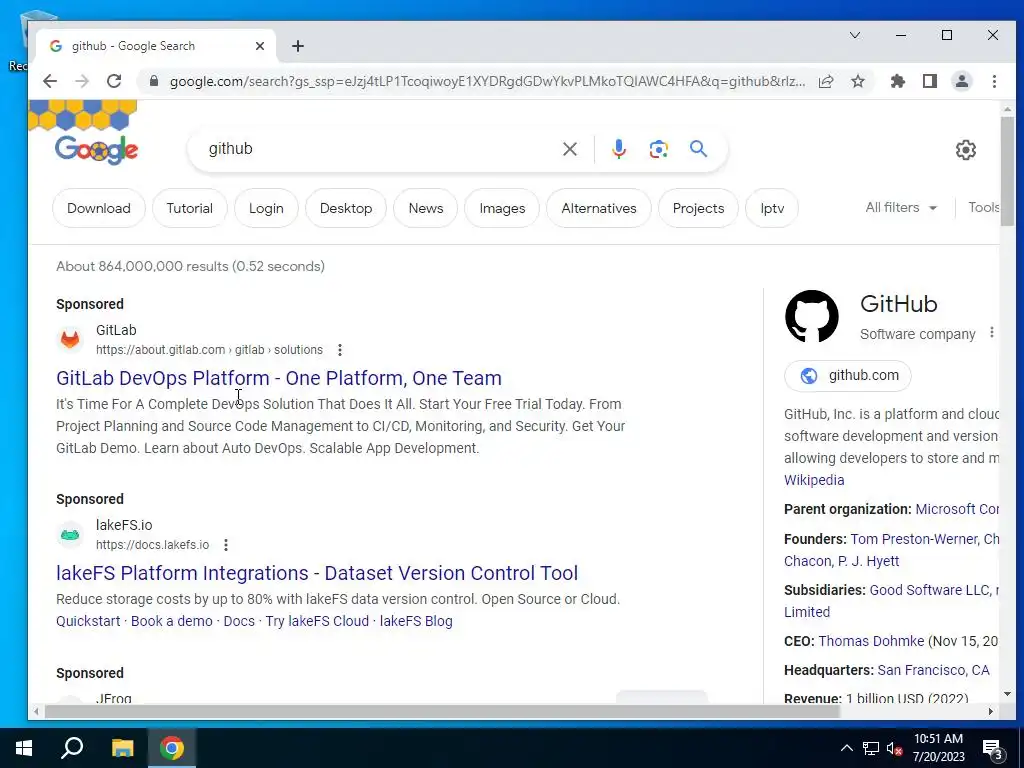This screenshot has width=1024, height=768.
Task: Open the lakeFS Quickstart sitelink
Action: pyautogui.click(x=88, y=621)
